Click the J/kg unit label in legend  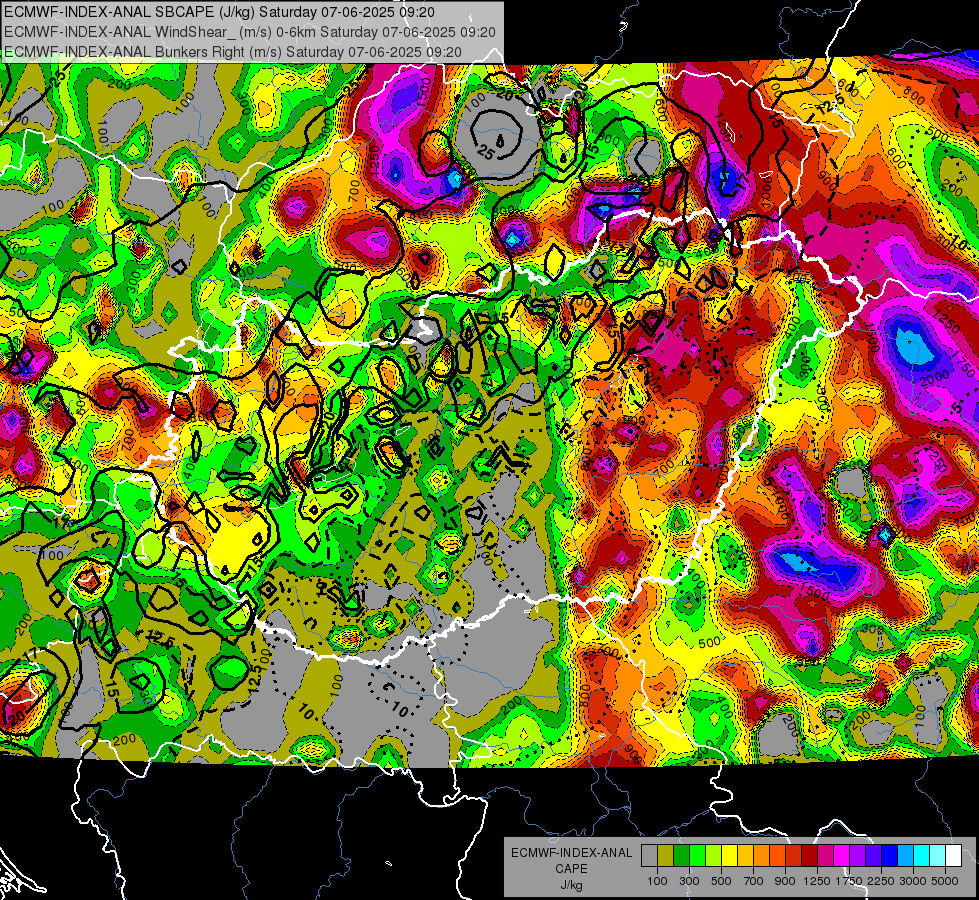pyautogui.click(x=571, y=885)
